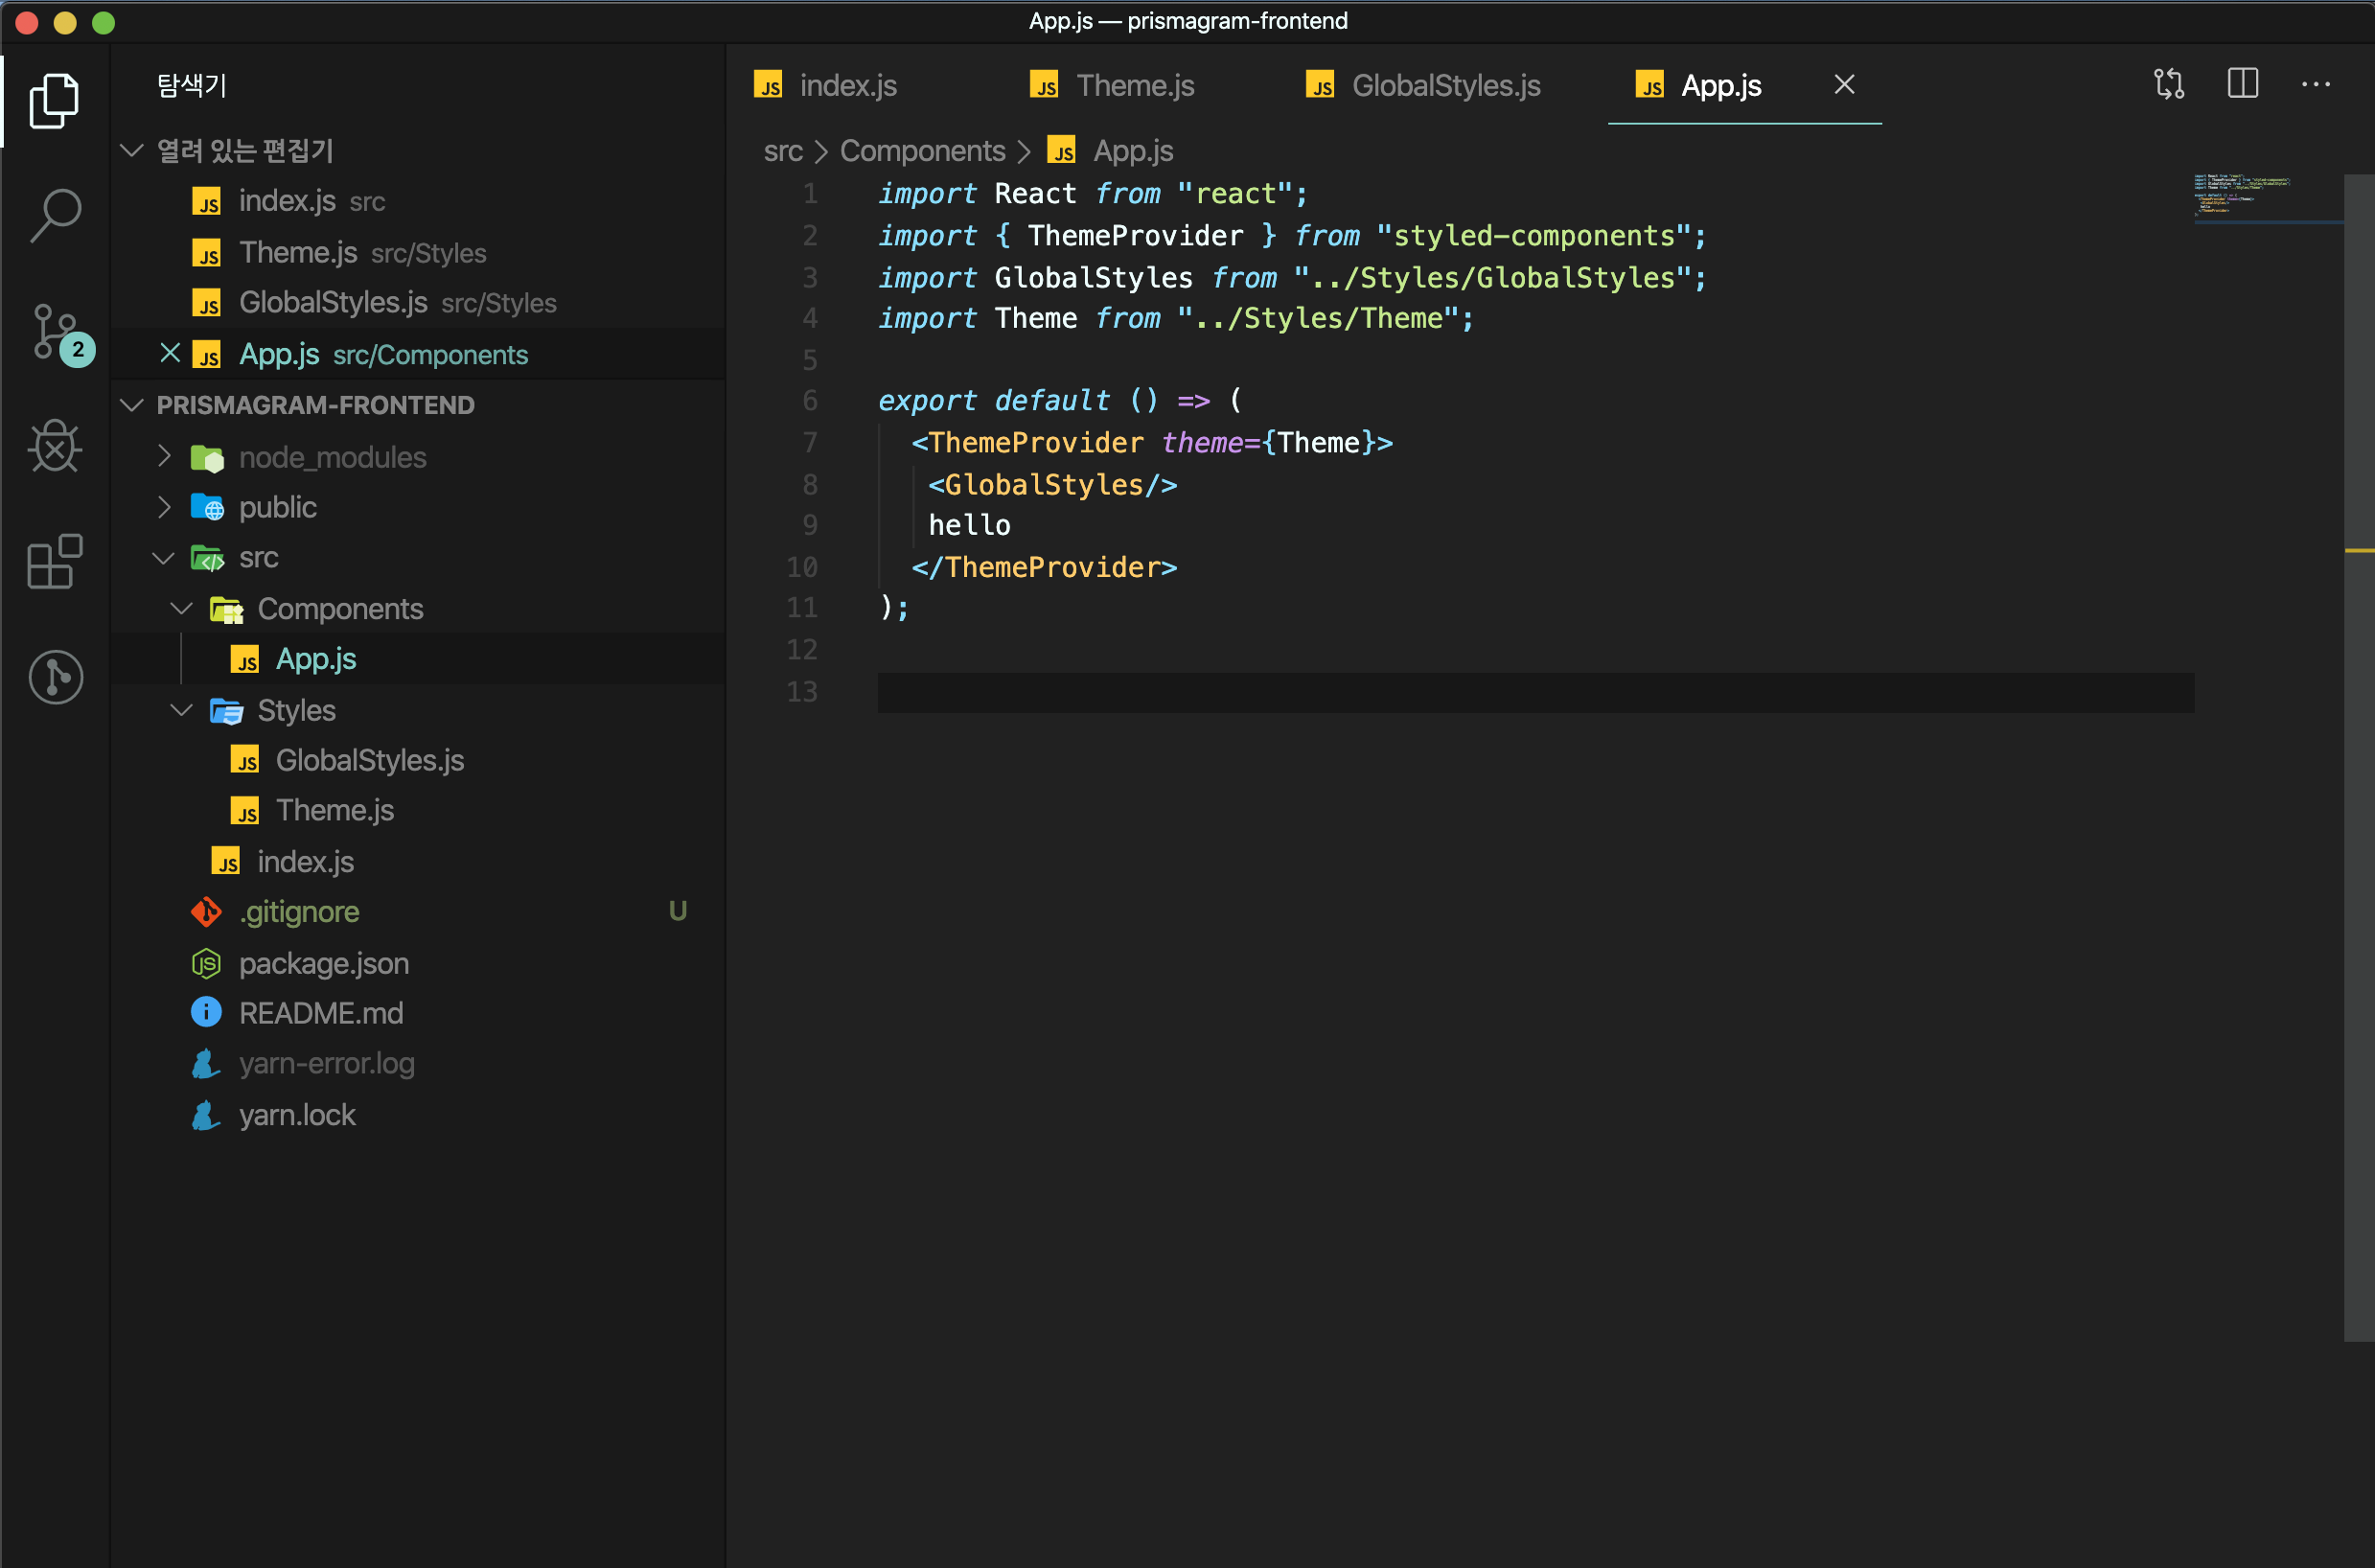
Task: Expand the public folder
Action: pyautogui.click(x=165, y=508)
